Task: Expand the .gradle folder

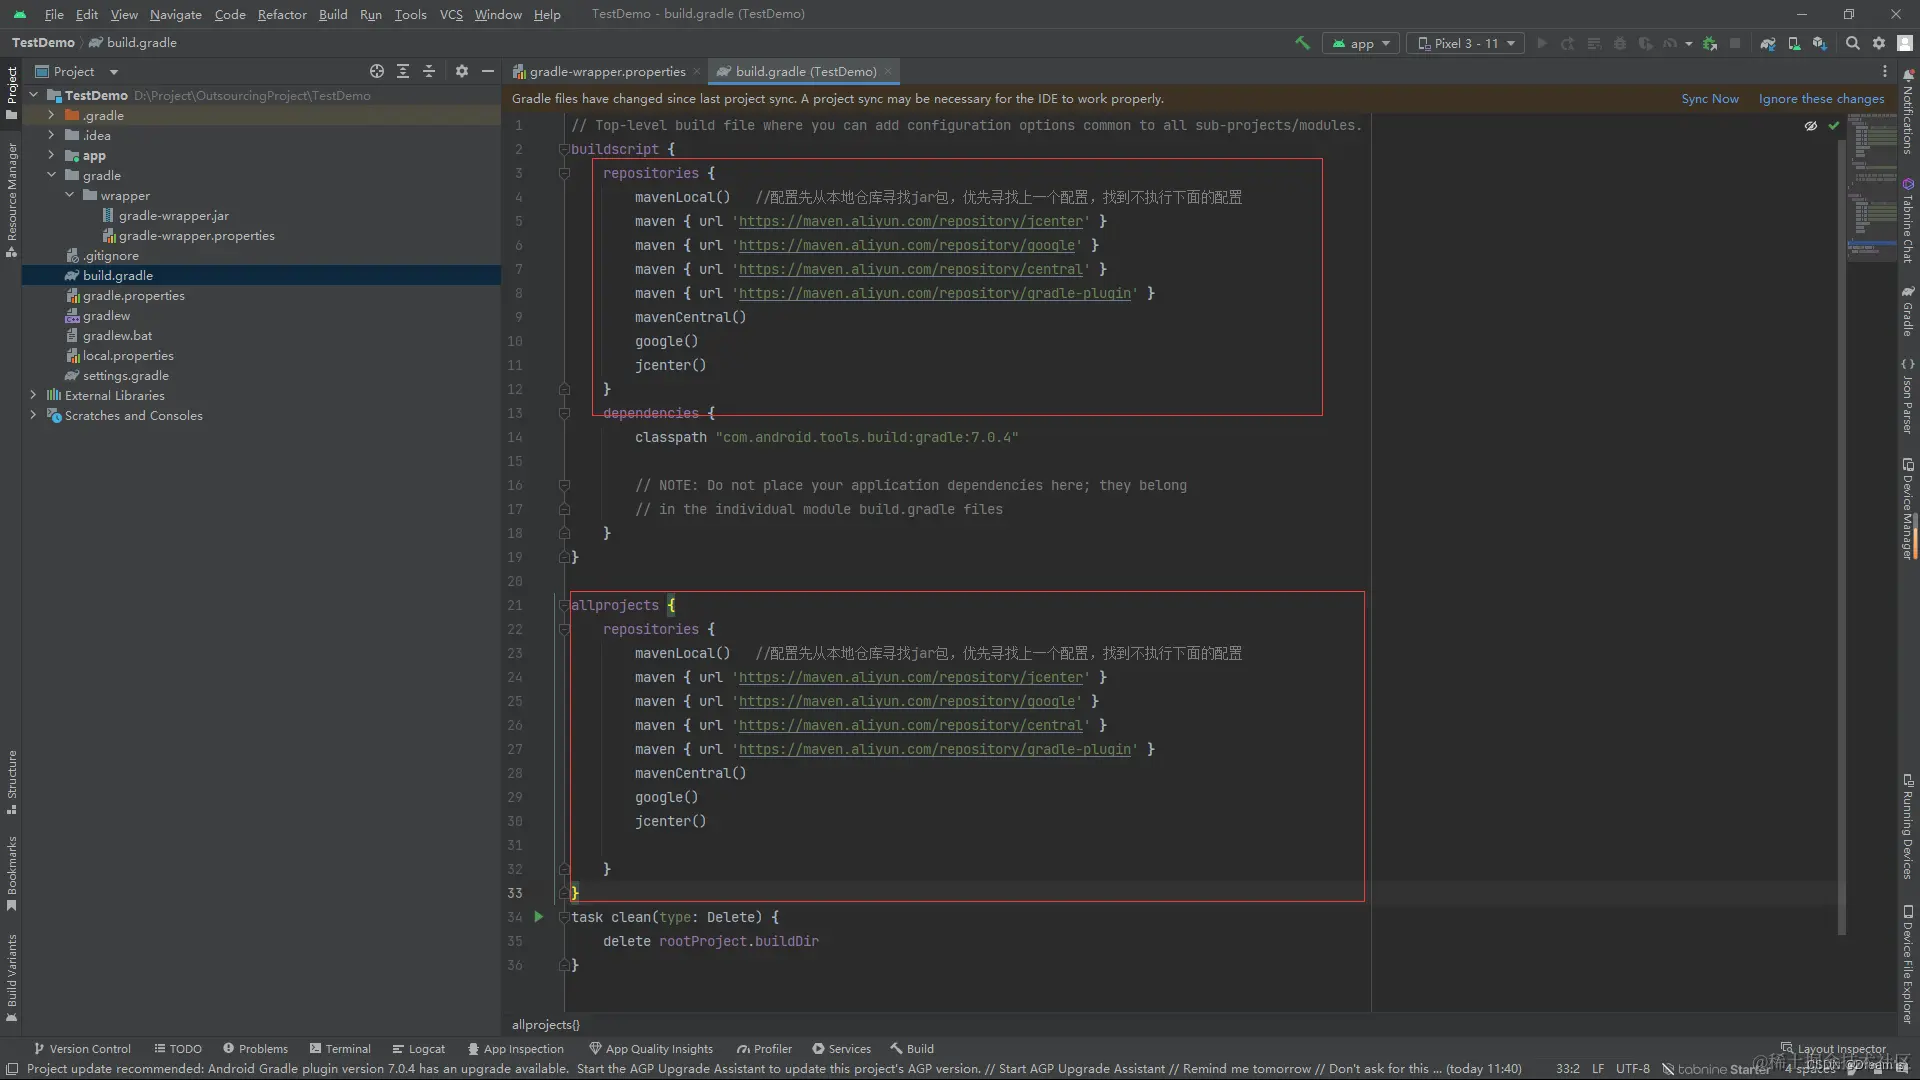Action: tap(51, 115)
